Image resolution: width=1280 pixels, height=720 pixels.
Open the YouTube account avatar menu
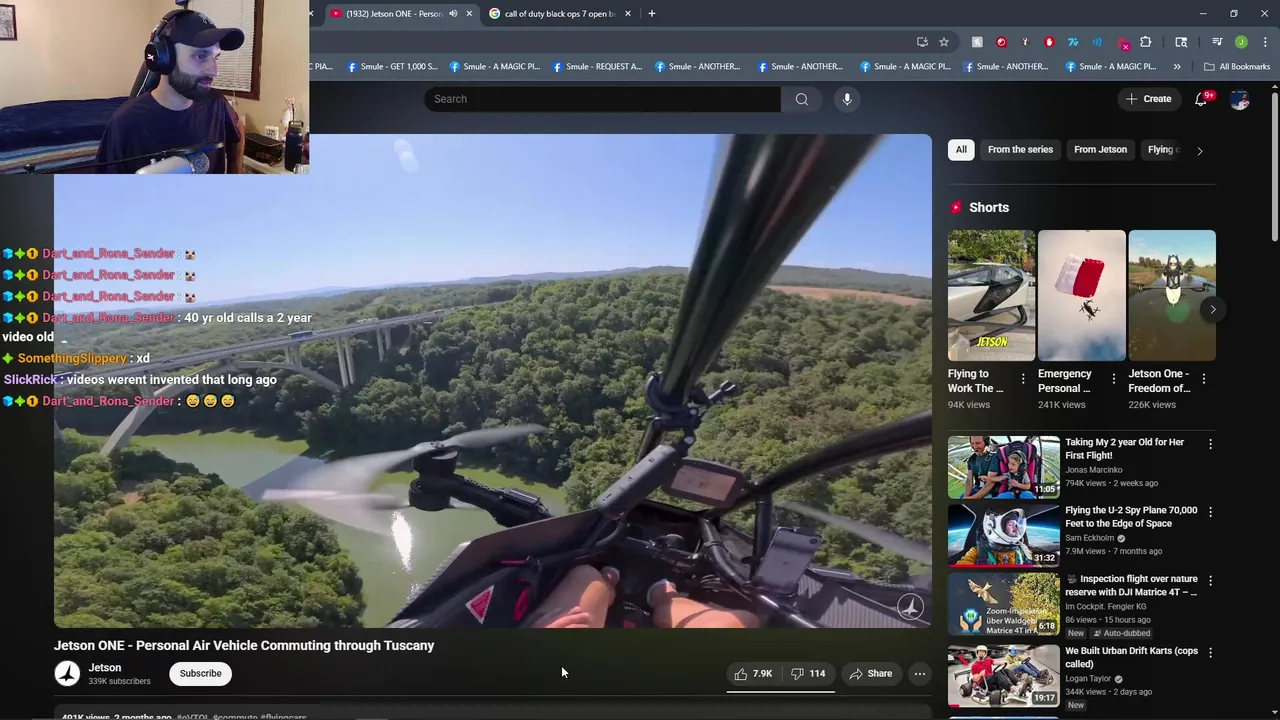(1239, 99)
